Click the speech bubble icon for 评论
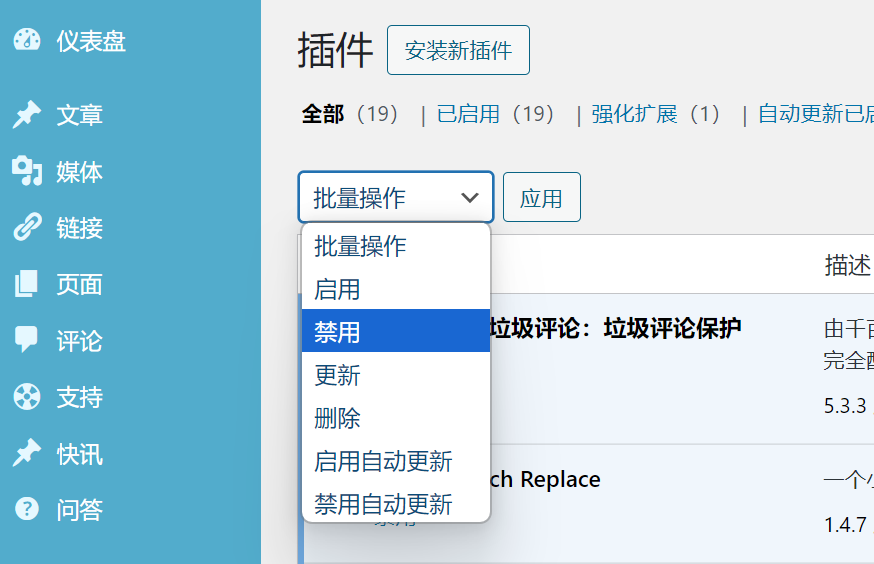This screenshot has height=564, width=874. tap(27, 341)
